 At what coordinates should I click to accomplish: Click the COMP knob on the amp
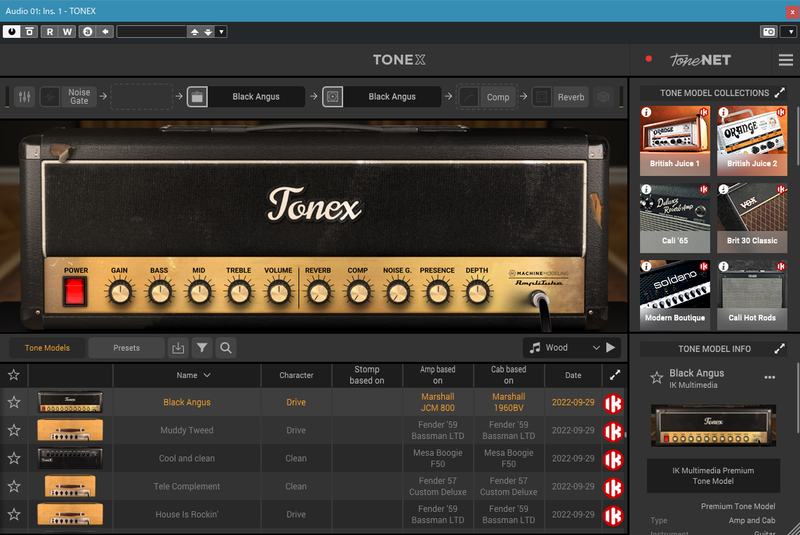pyautogui.click(x=359, y=293)
